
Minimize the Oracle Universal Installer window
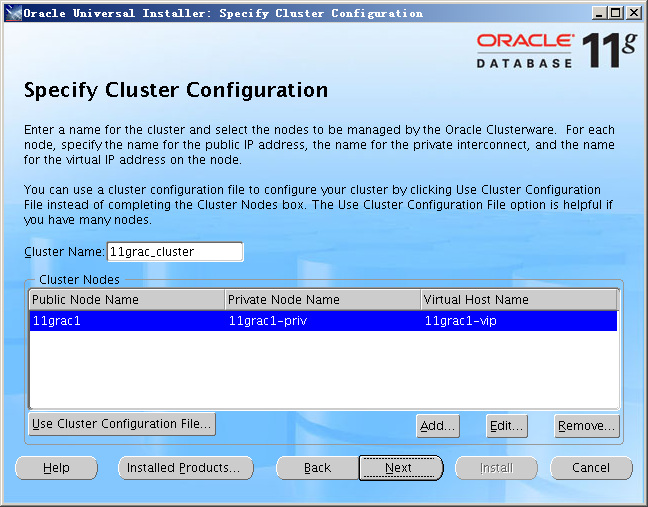(x=598, y=13)
